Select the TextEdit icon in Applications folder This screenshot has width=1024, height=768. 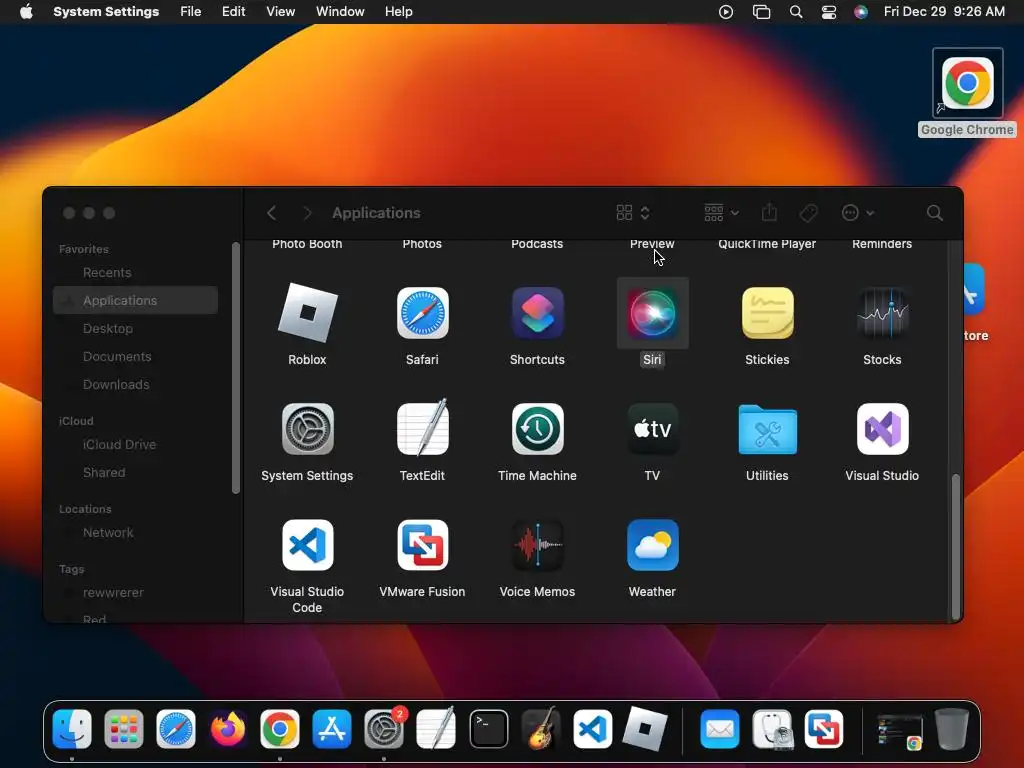[x=423, y=428]
